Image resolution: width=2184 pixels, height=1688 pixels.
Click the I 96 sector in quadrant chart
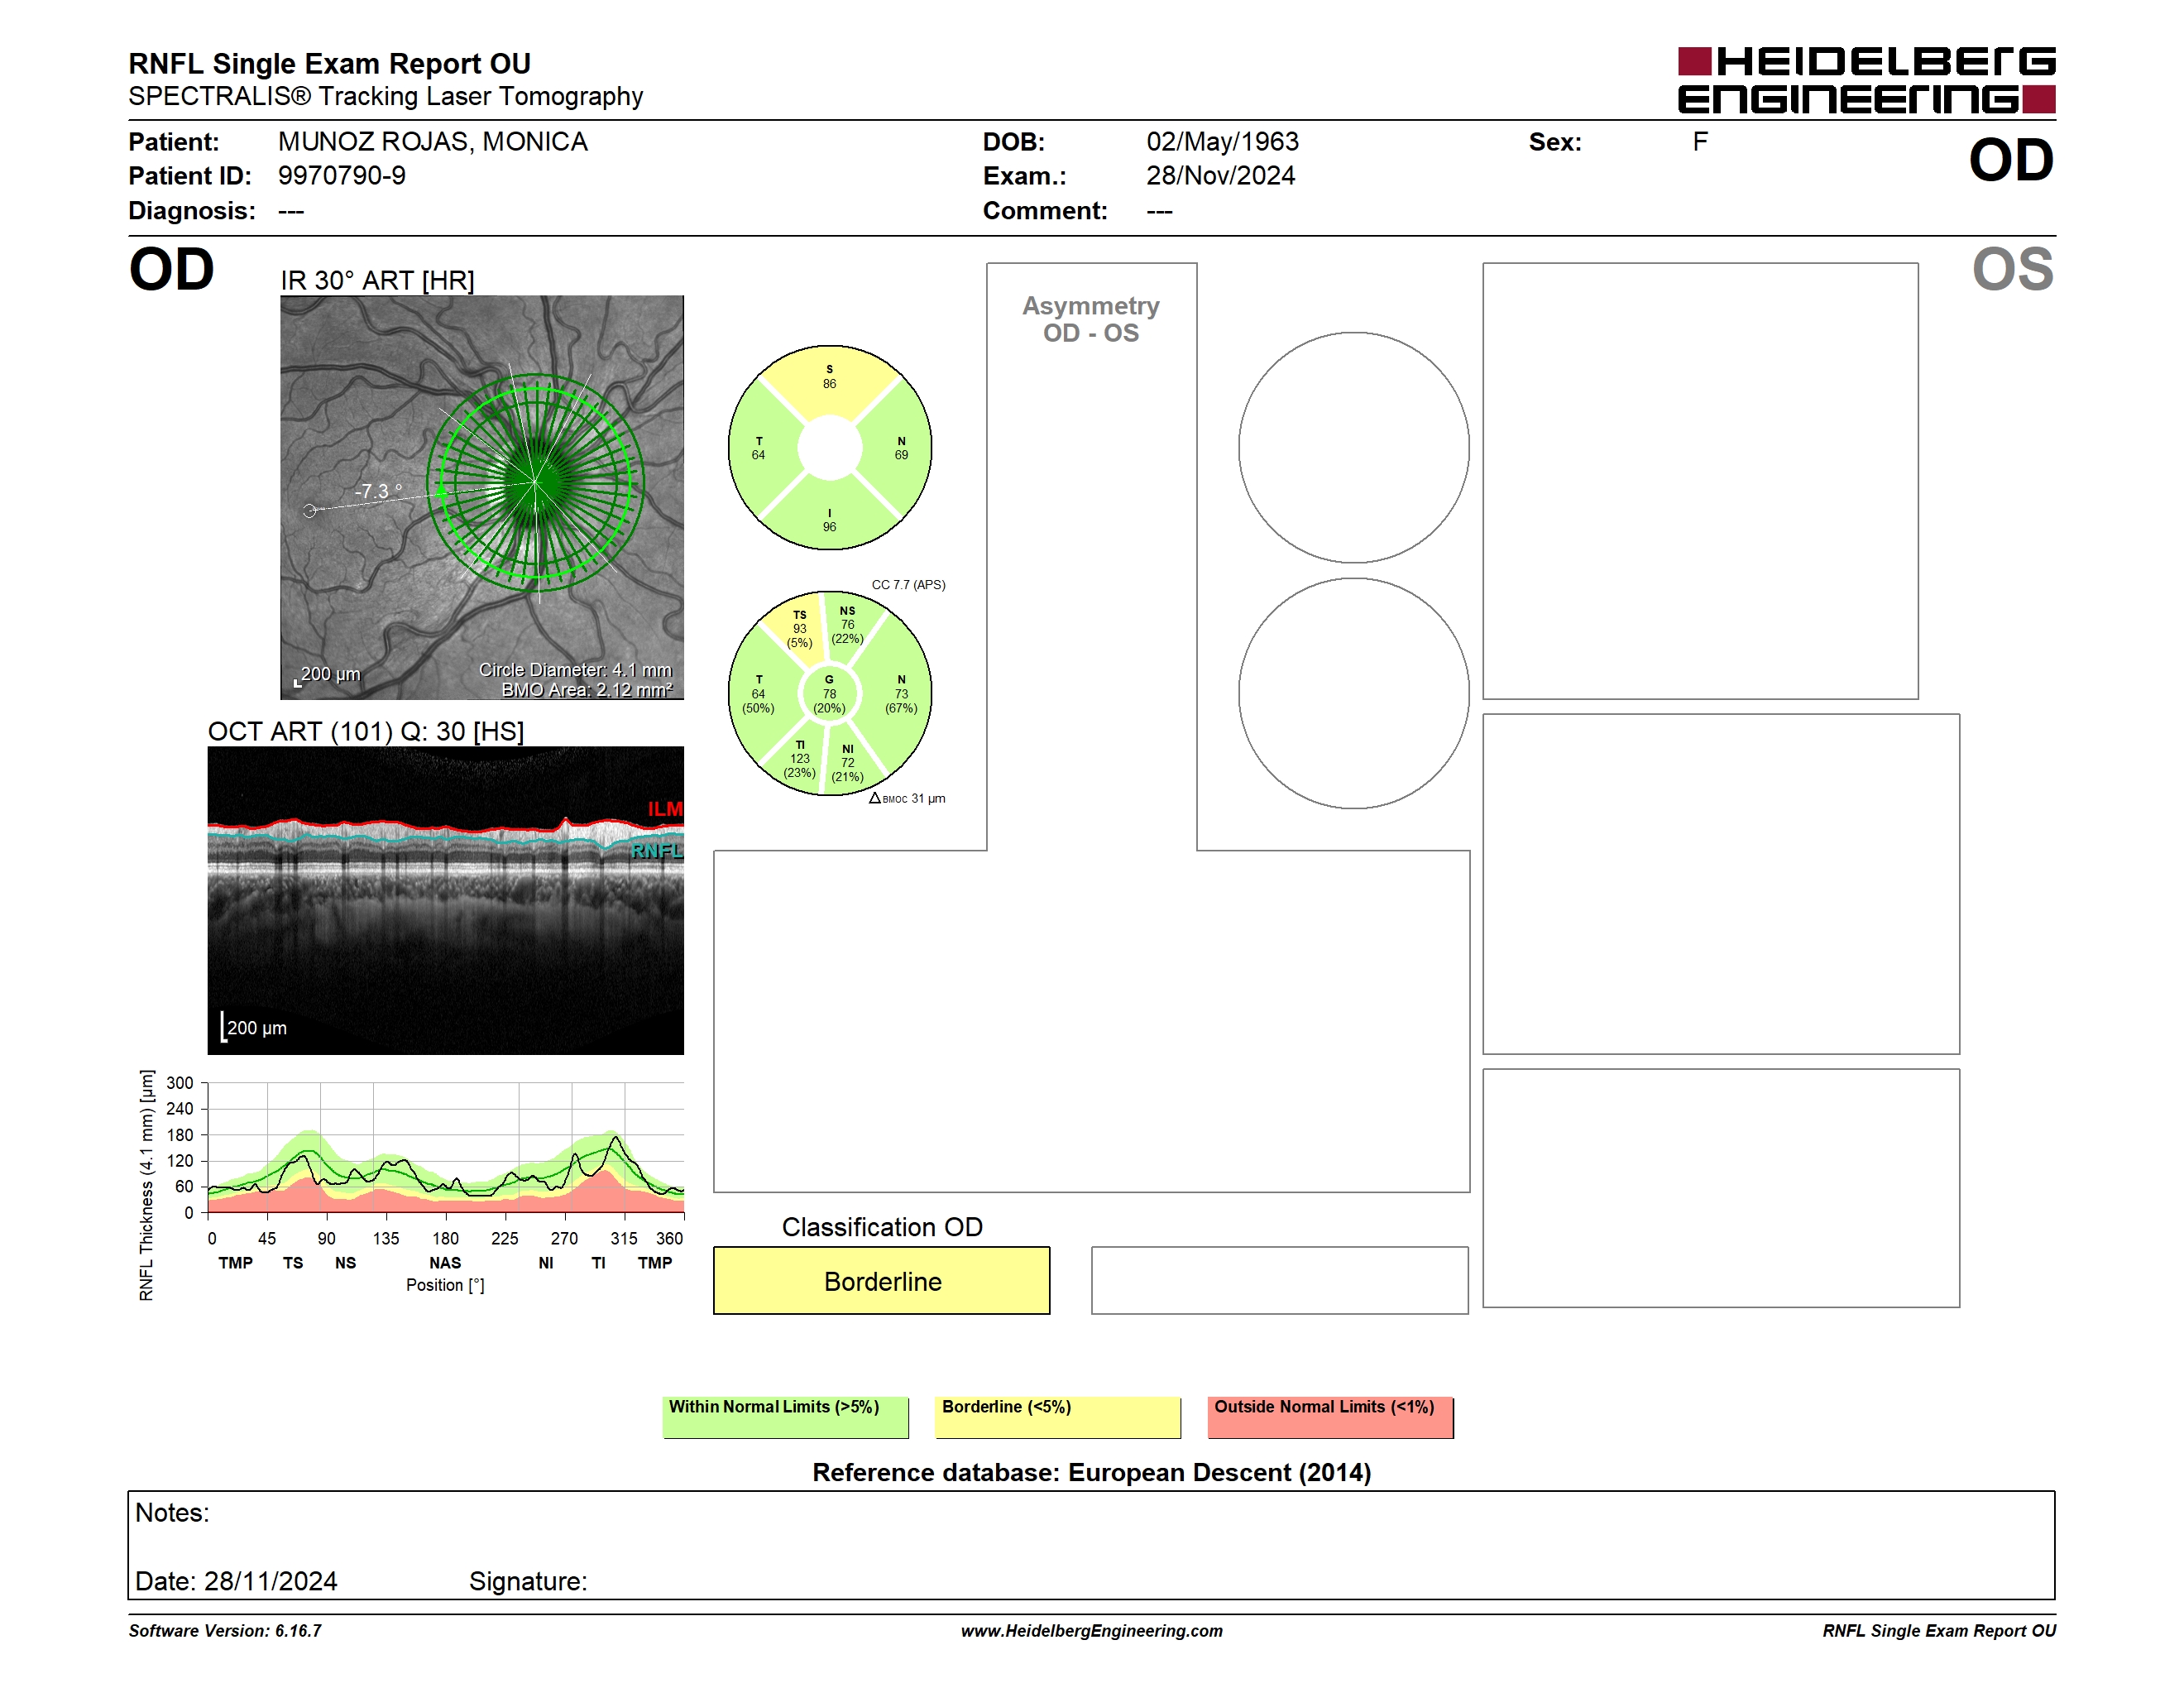[829, 517]
